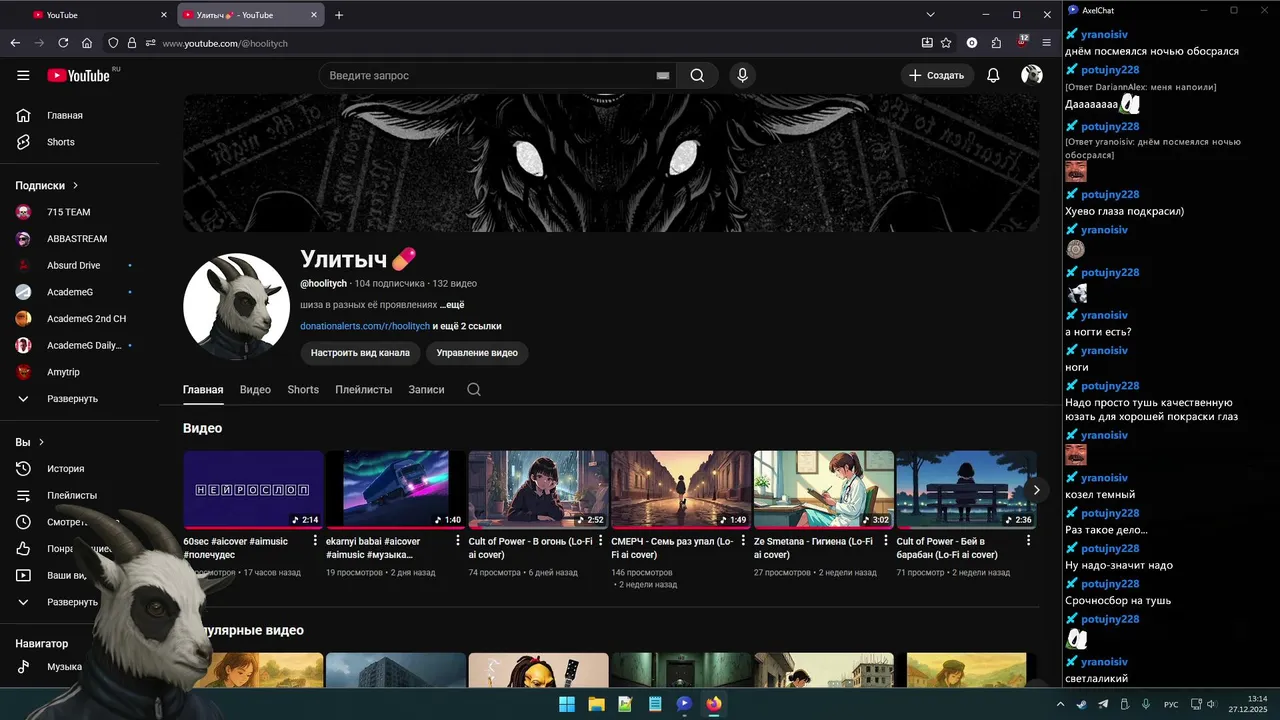The height and width of the screenshot is (720, 1280).
Task: Close the Улитыч YouTube browser tab
Action: click(314, 15)
